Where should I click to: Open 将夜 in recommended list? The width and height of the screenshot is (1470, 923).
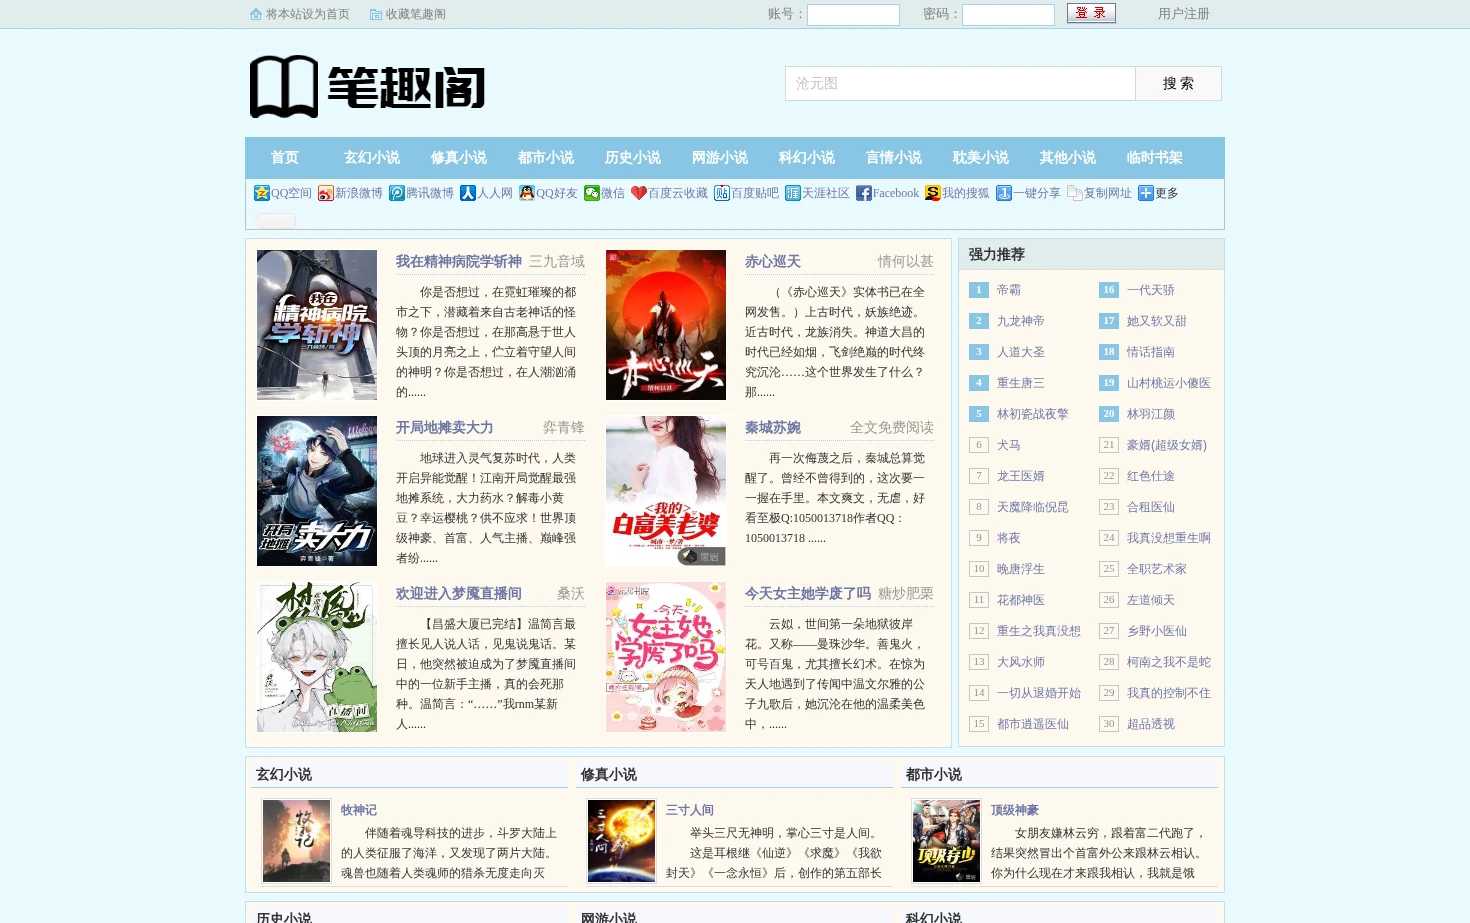coord(1009,538)
